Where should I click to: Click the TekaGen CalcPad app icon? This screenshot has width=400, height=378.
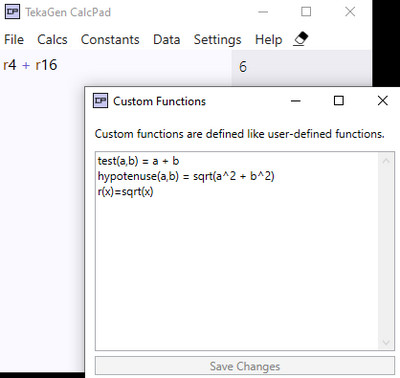click(x=12, y=12)
